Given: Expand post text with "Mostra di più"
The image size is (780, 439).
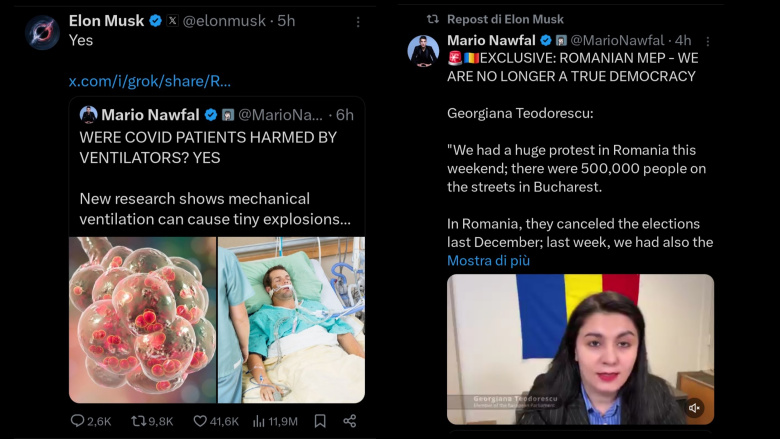Looking at the screenshot, I should tap(488, 261).
